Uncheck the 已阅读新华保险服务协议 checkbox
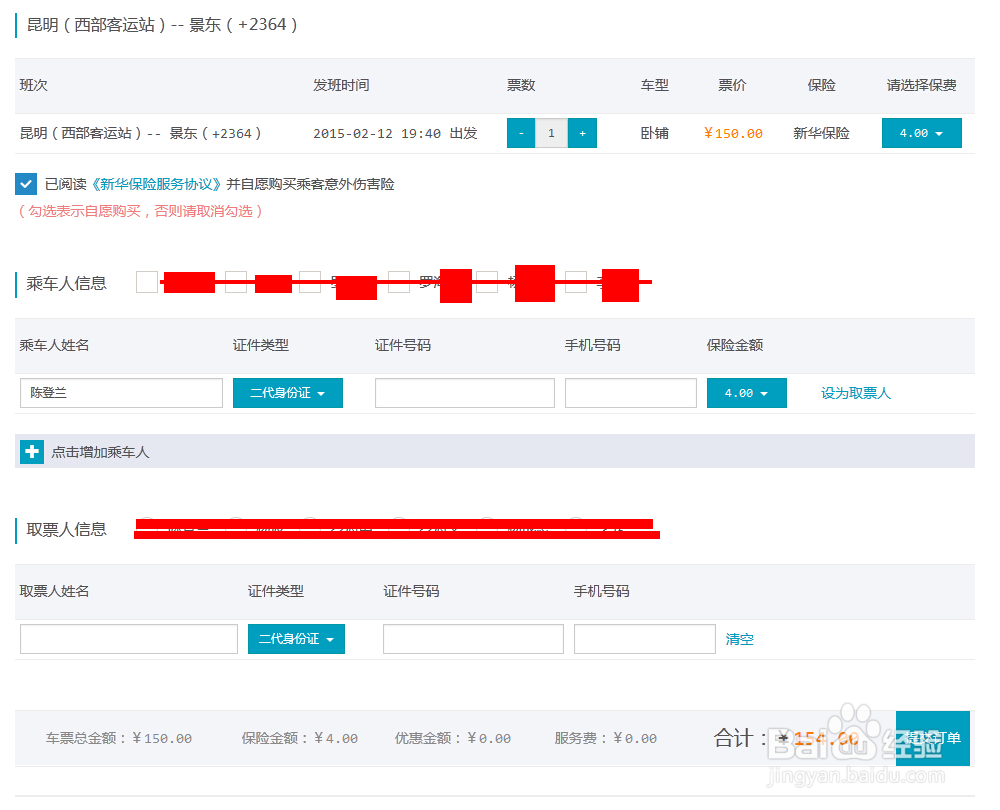1000x810 pixels. [26, 184]
